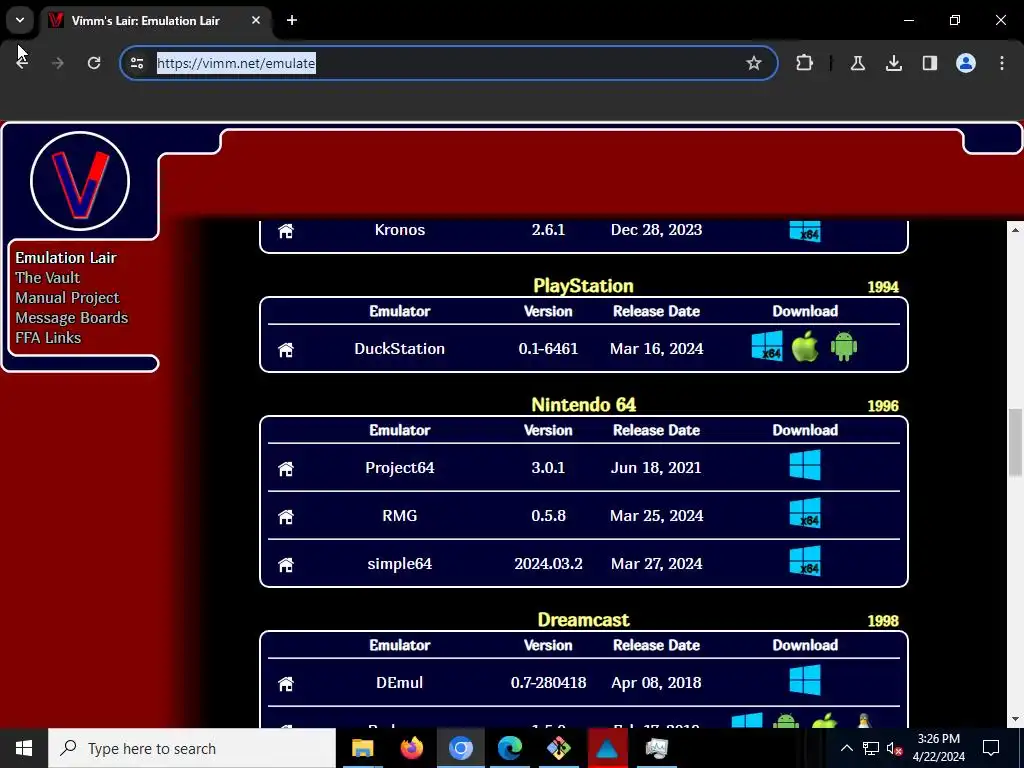
Task: Open RMG homepage house icon
Action: tap(286, 517)
